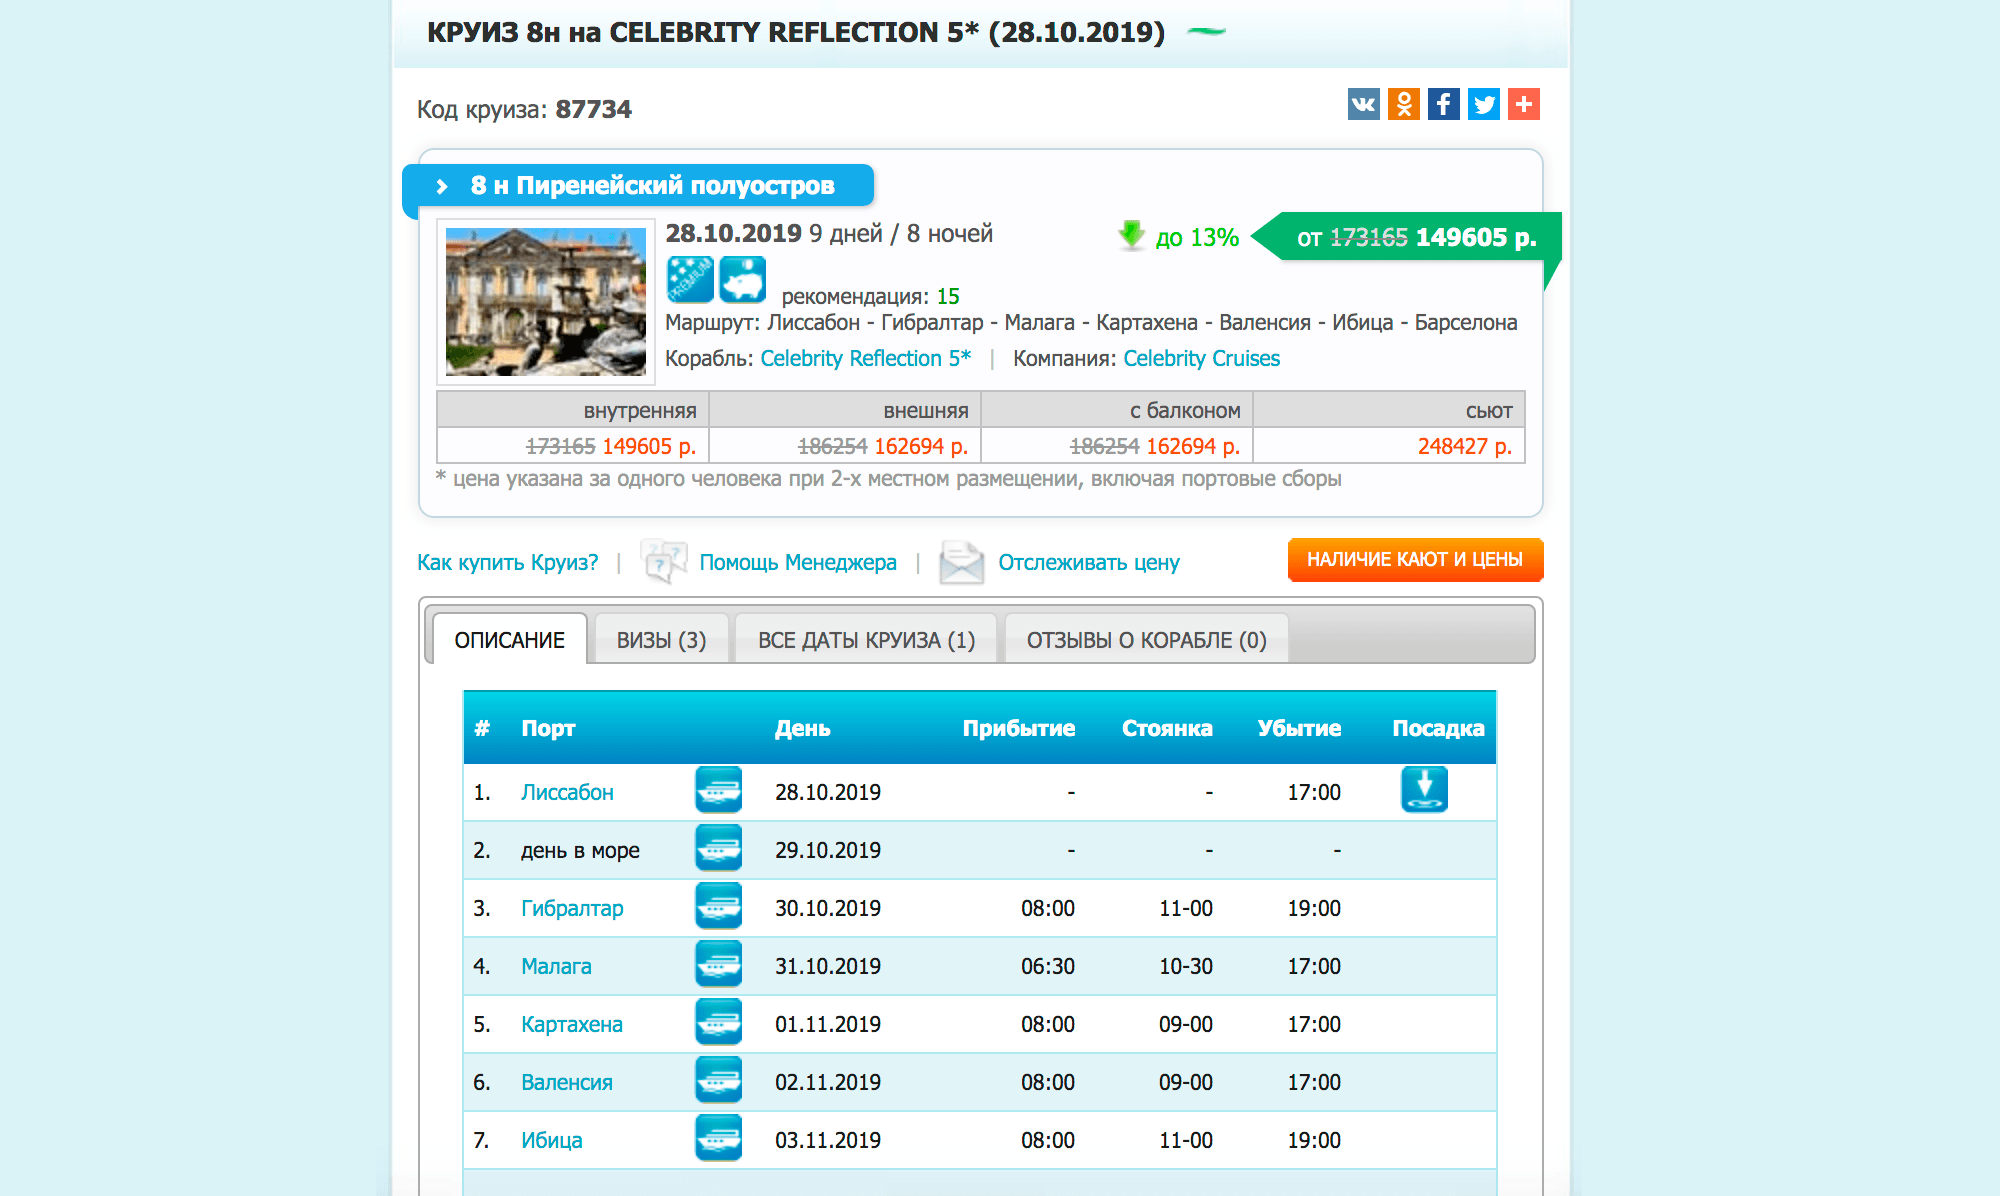
Task: Click the piggy bank savings icon
Action: [742, 279]
